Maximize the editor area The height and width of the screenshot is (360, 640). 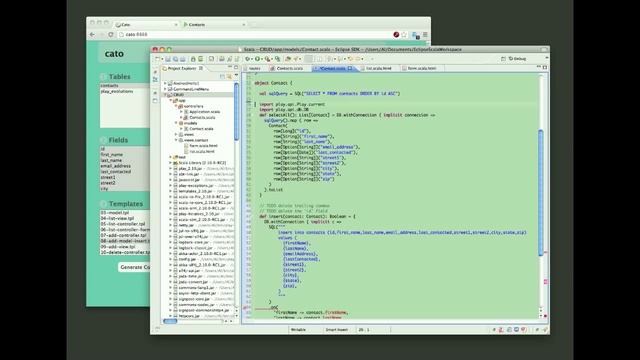coord(545,67)
